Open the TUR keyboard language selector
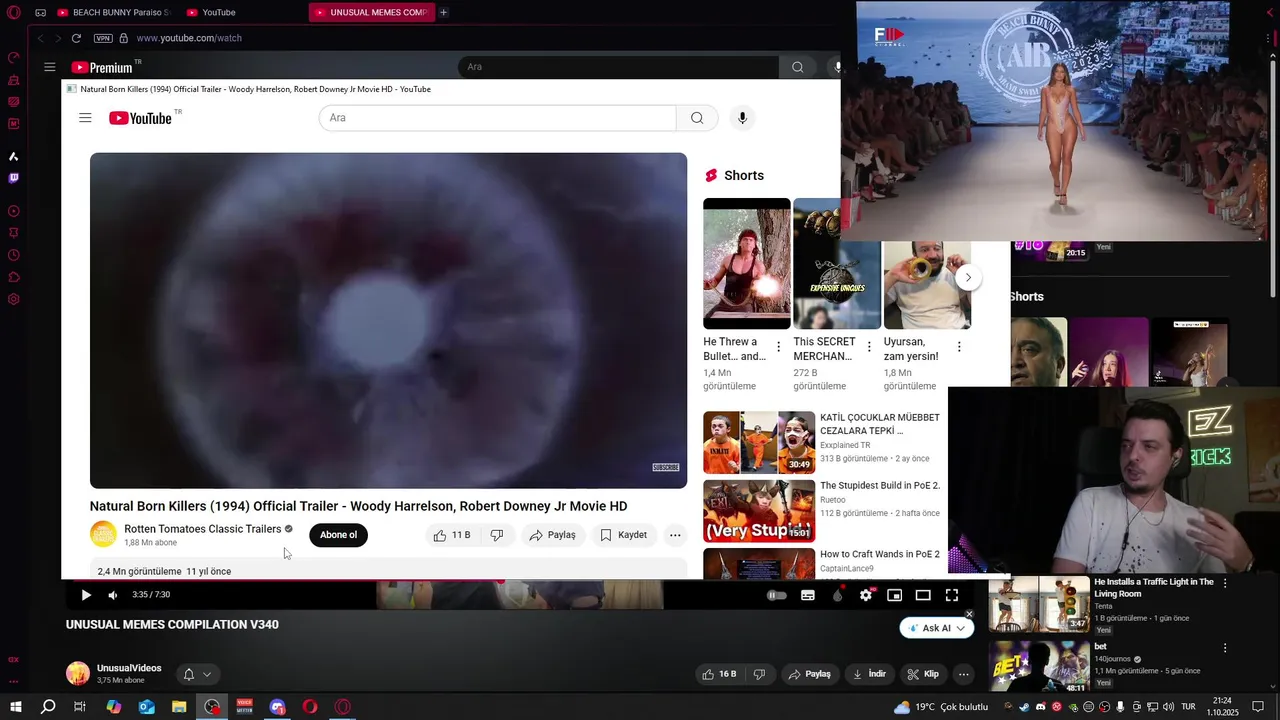This screenshot has height=720, width=1280. click(1190, 707)
